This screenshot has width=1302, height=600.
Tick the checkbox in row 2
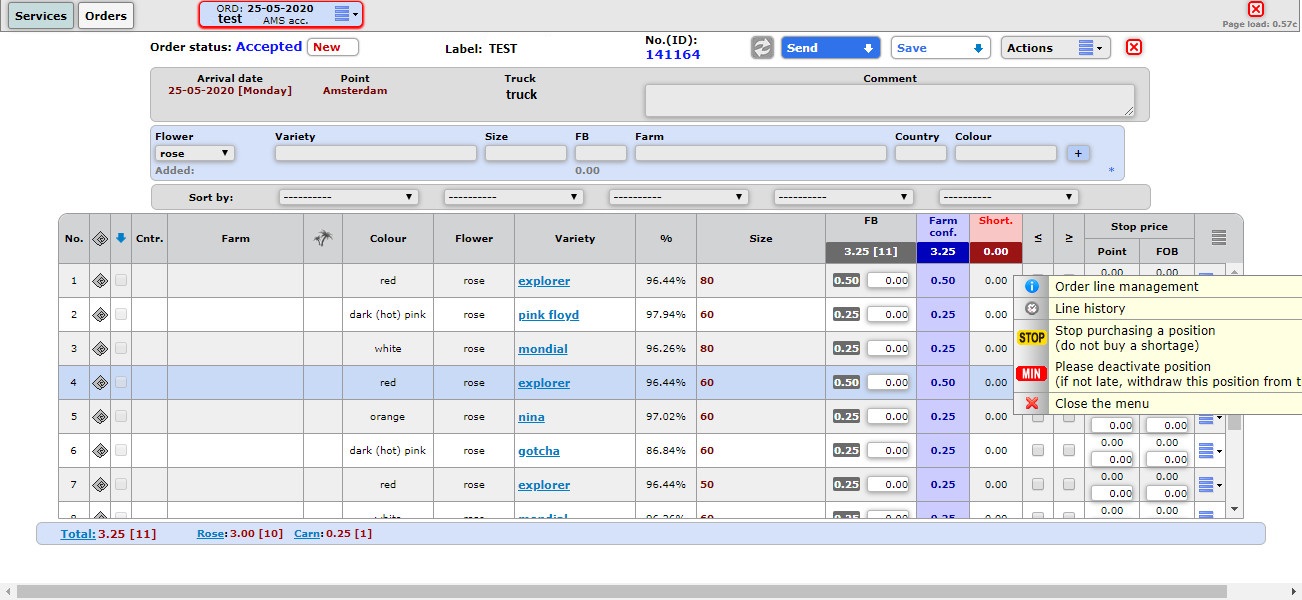(121, 315)
